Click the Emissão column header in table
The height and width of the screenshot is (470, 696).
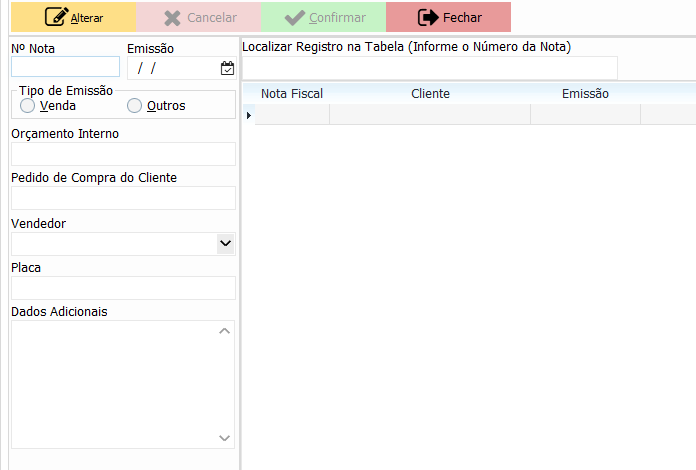(x=585, y=93)
